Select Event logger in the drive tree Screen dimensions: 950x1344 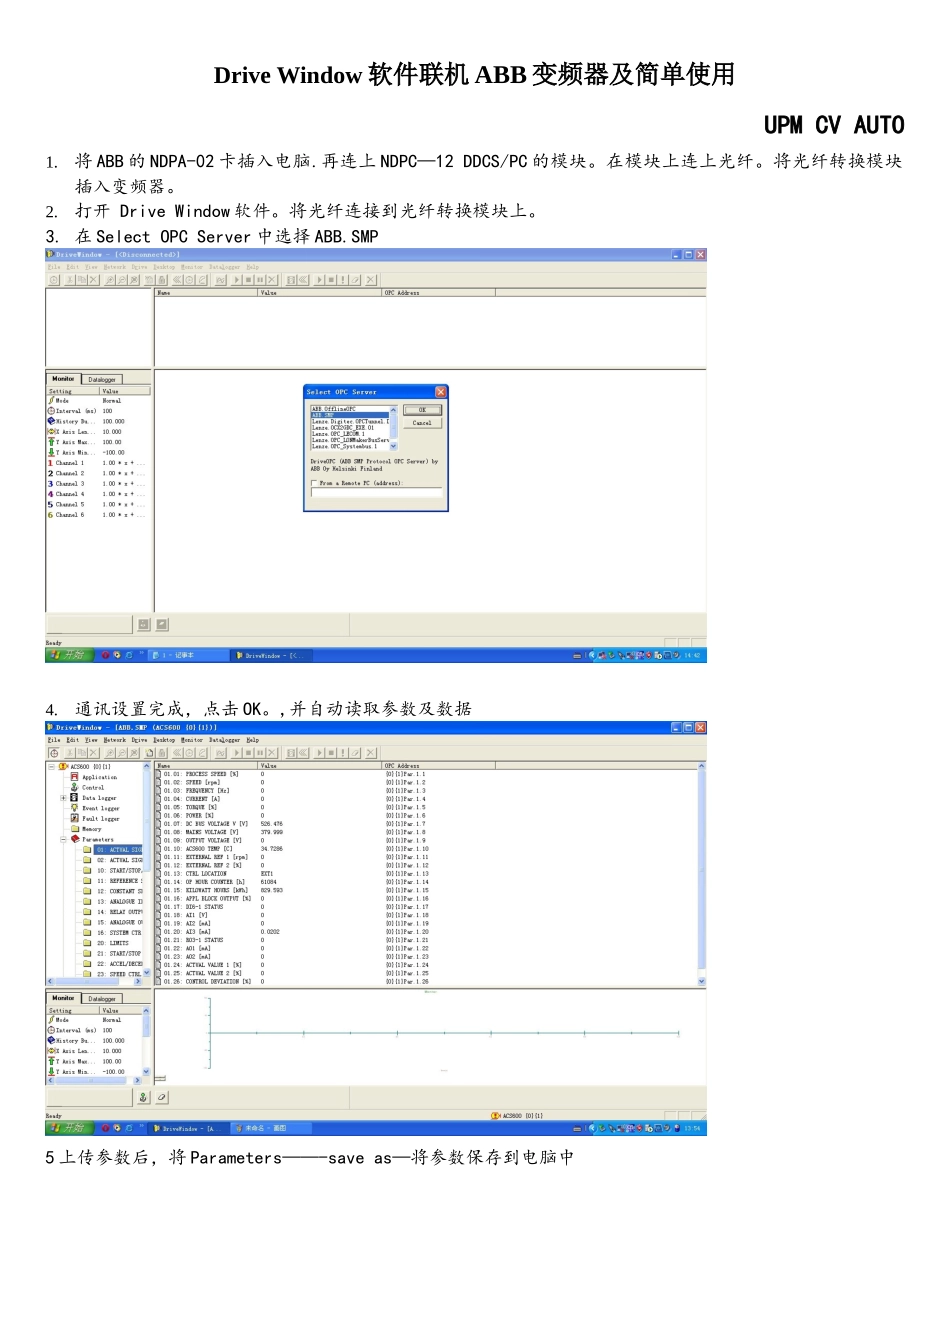pyautogui.click(x=100, y=809)
